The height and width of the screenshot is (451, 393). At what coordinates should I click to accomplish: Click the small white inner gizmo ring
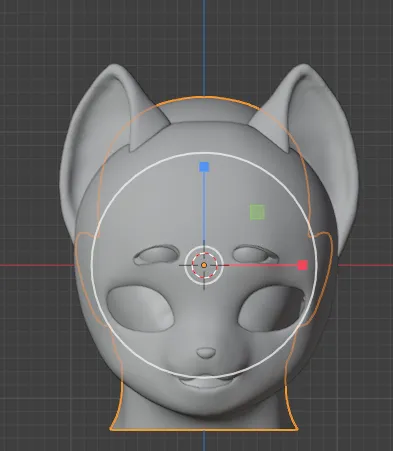204,265
